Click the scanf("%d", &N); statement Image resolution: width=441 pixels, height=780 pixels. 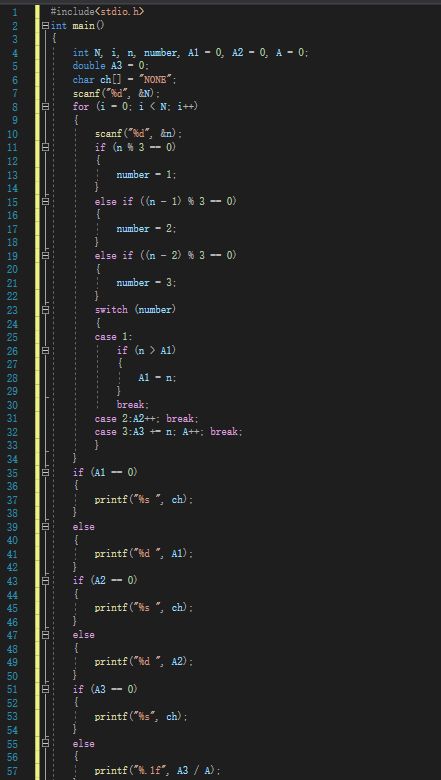coord(116,93)
